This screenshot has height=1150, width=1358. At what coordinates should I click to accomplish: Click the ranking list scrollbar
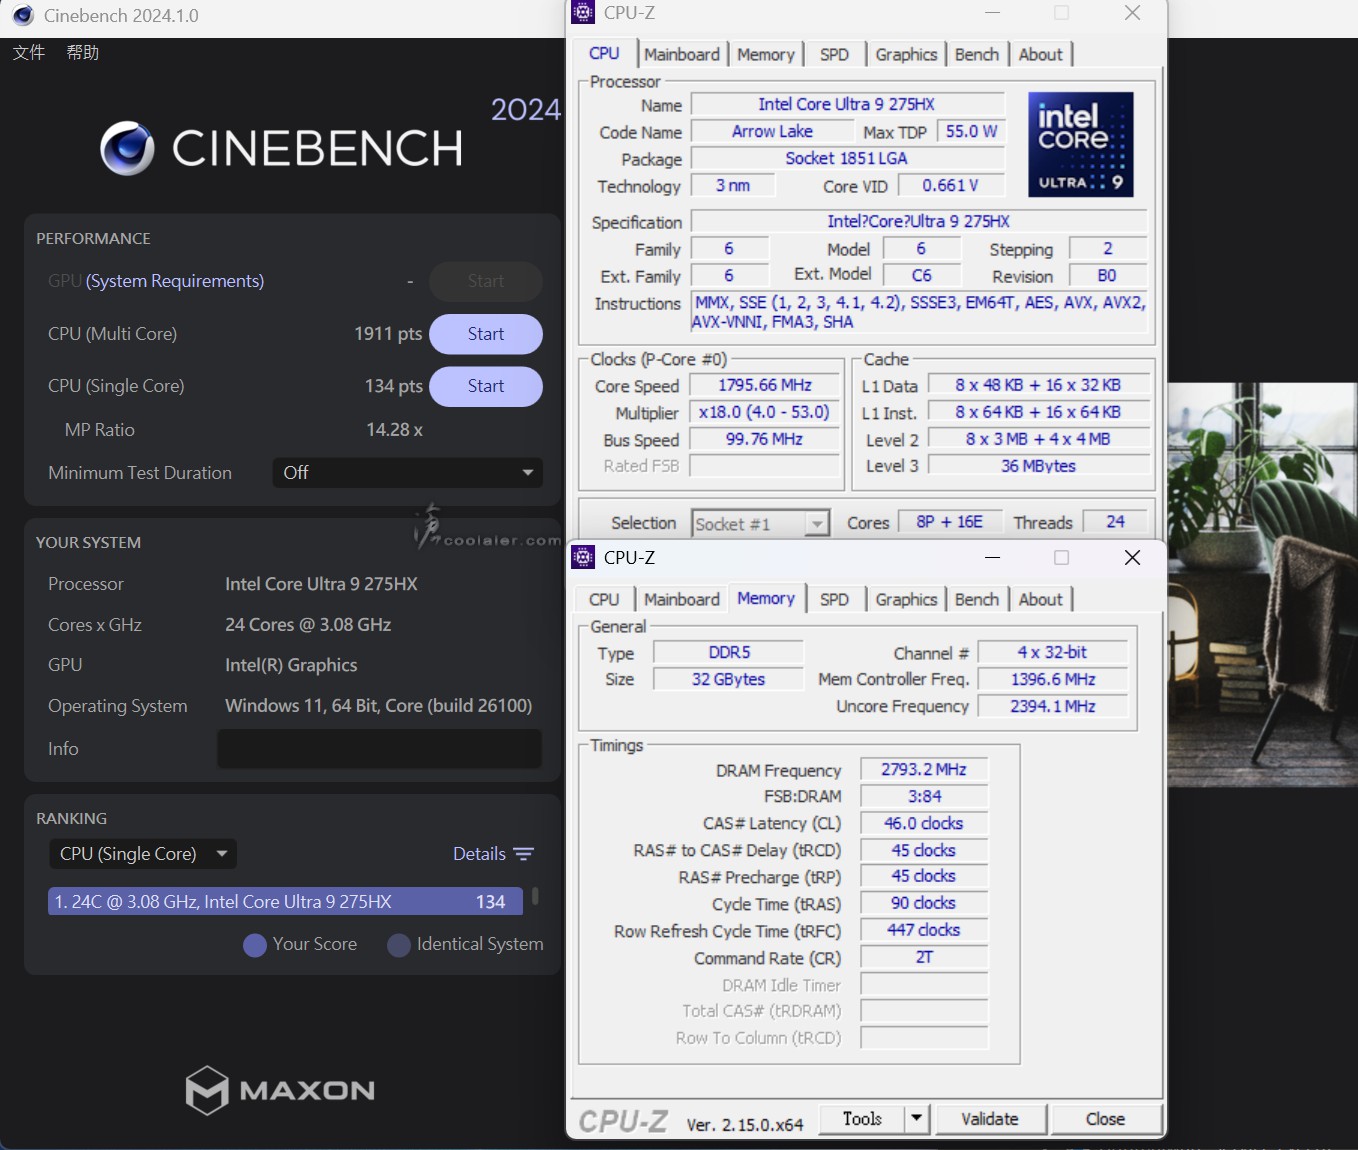(x=536, y=896)
